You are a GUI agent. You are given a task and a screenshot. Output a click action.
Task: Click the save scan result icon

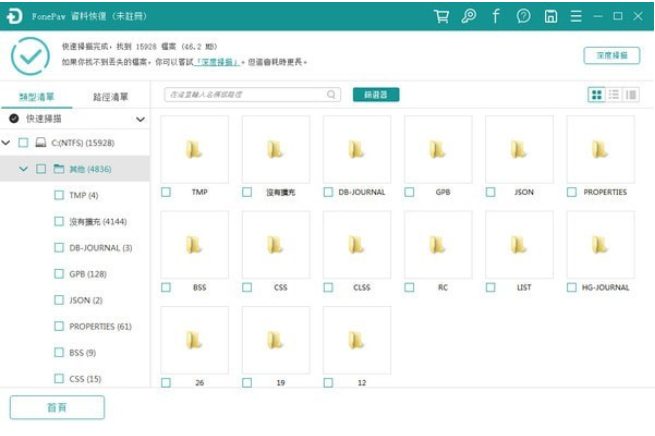pyautogui.click(x=551, y=16)
